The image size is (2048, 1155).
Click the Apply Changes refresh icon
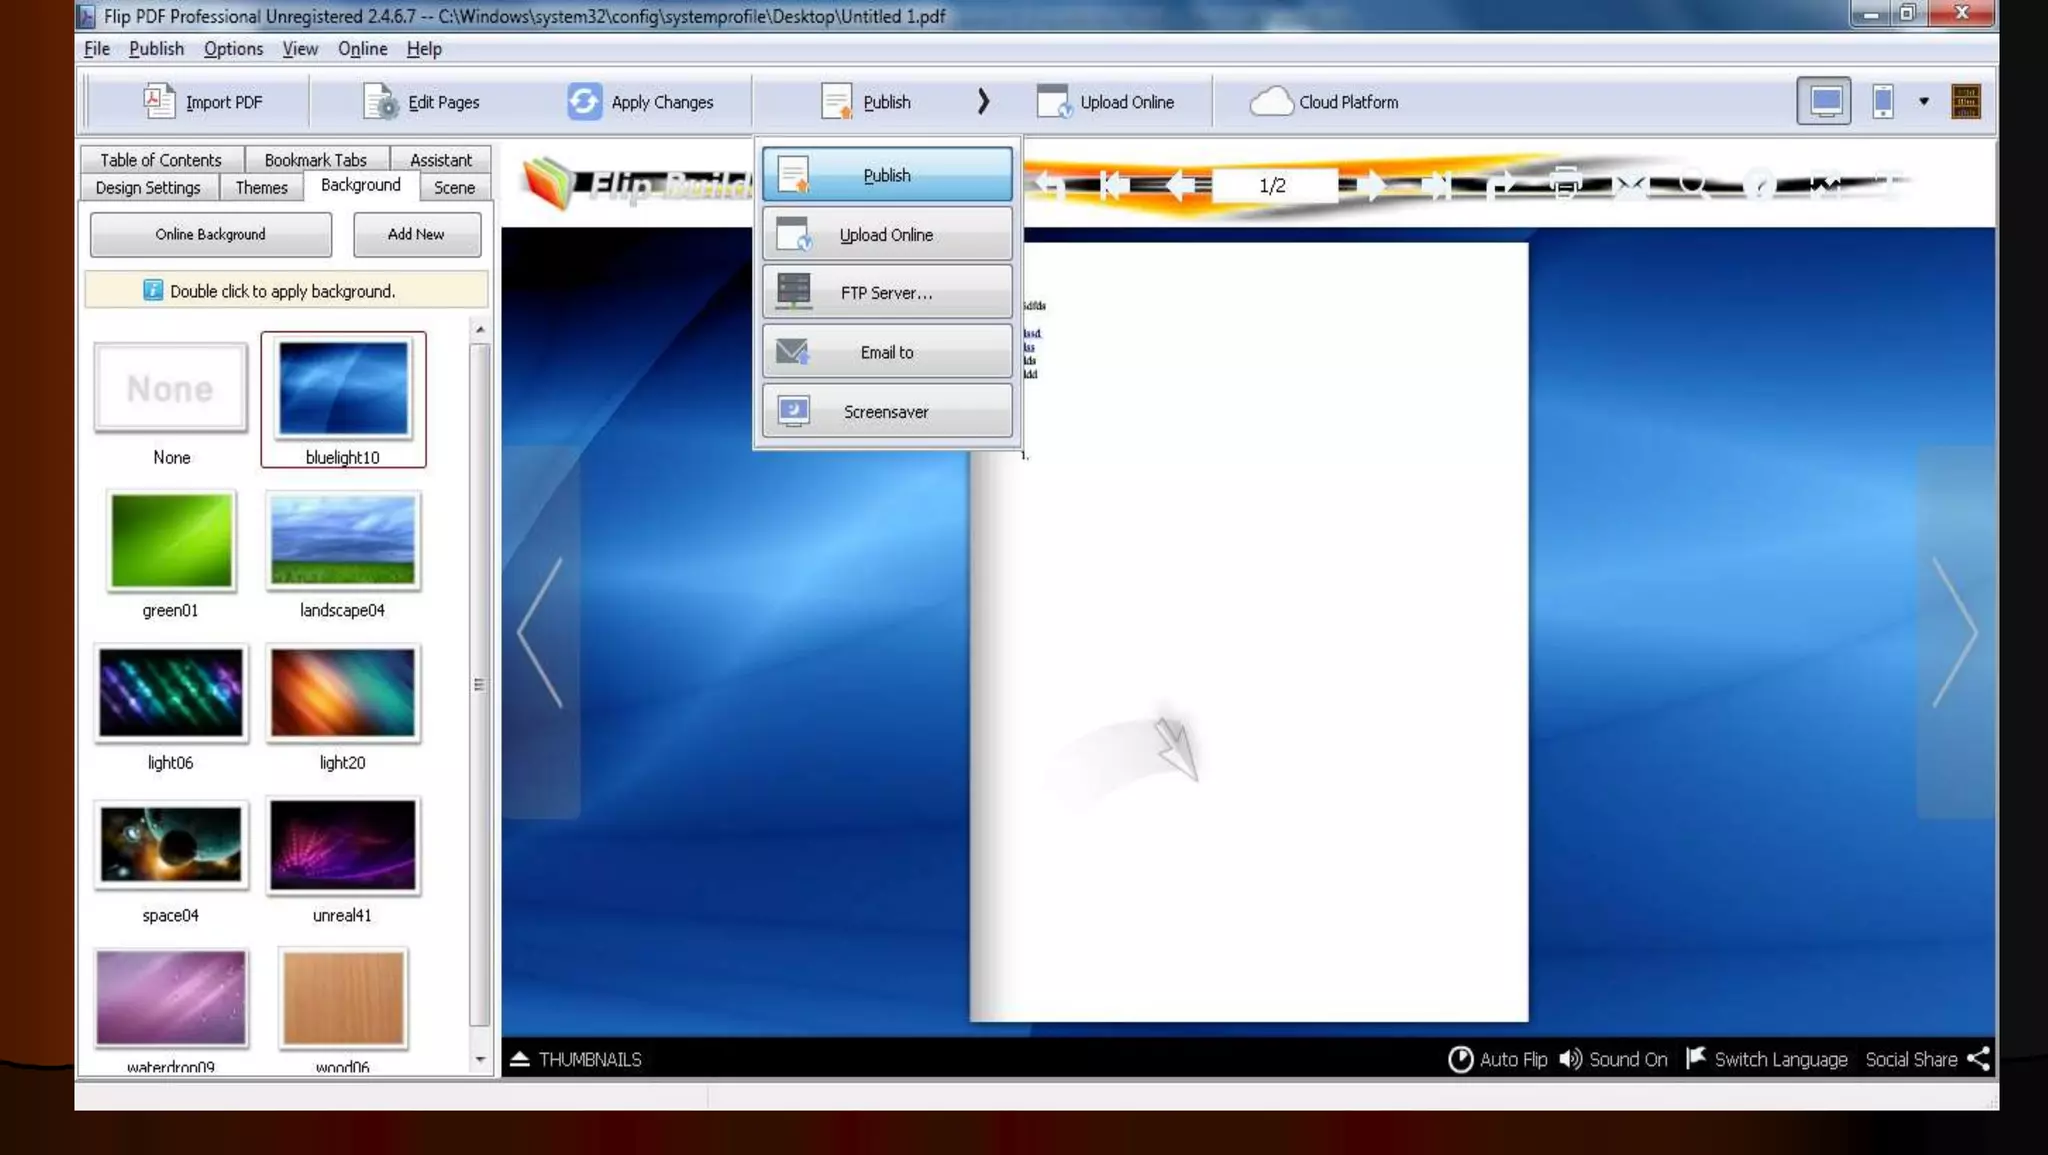[585, 102]
